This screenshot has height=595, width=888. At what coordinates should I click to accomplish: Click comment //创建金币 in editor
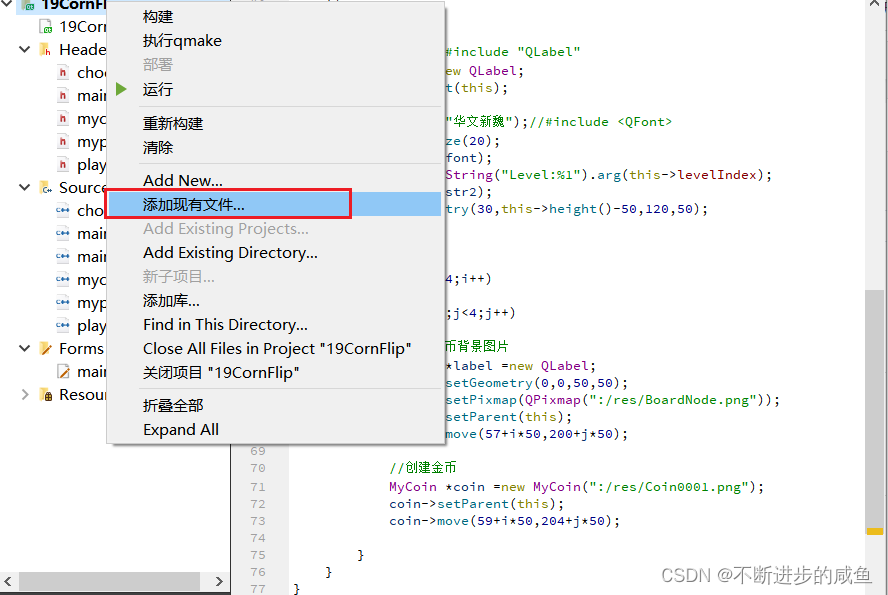point(422,468)
